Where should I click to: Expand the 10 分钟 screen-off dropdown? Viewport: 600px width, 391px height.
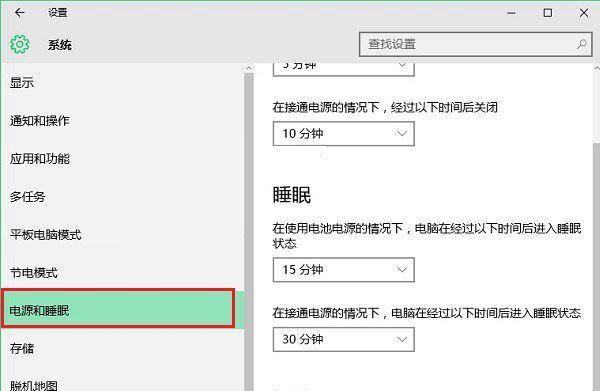344,134
